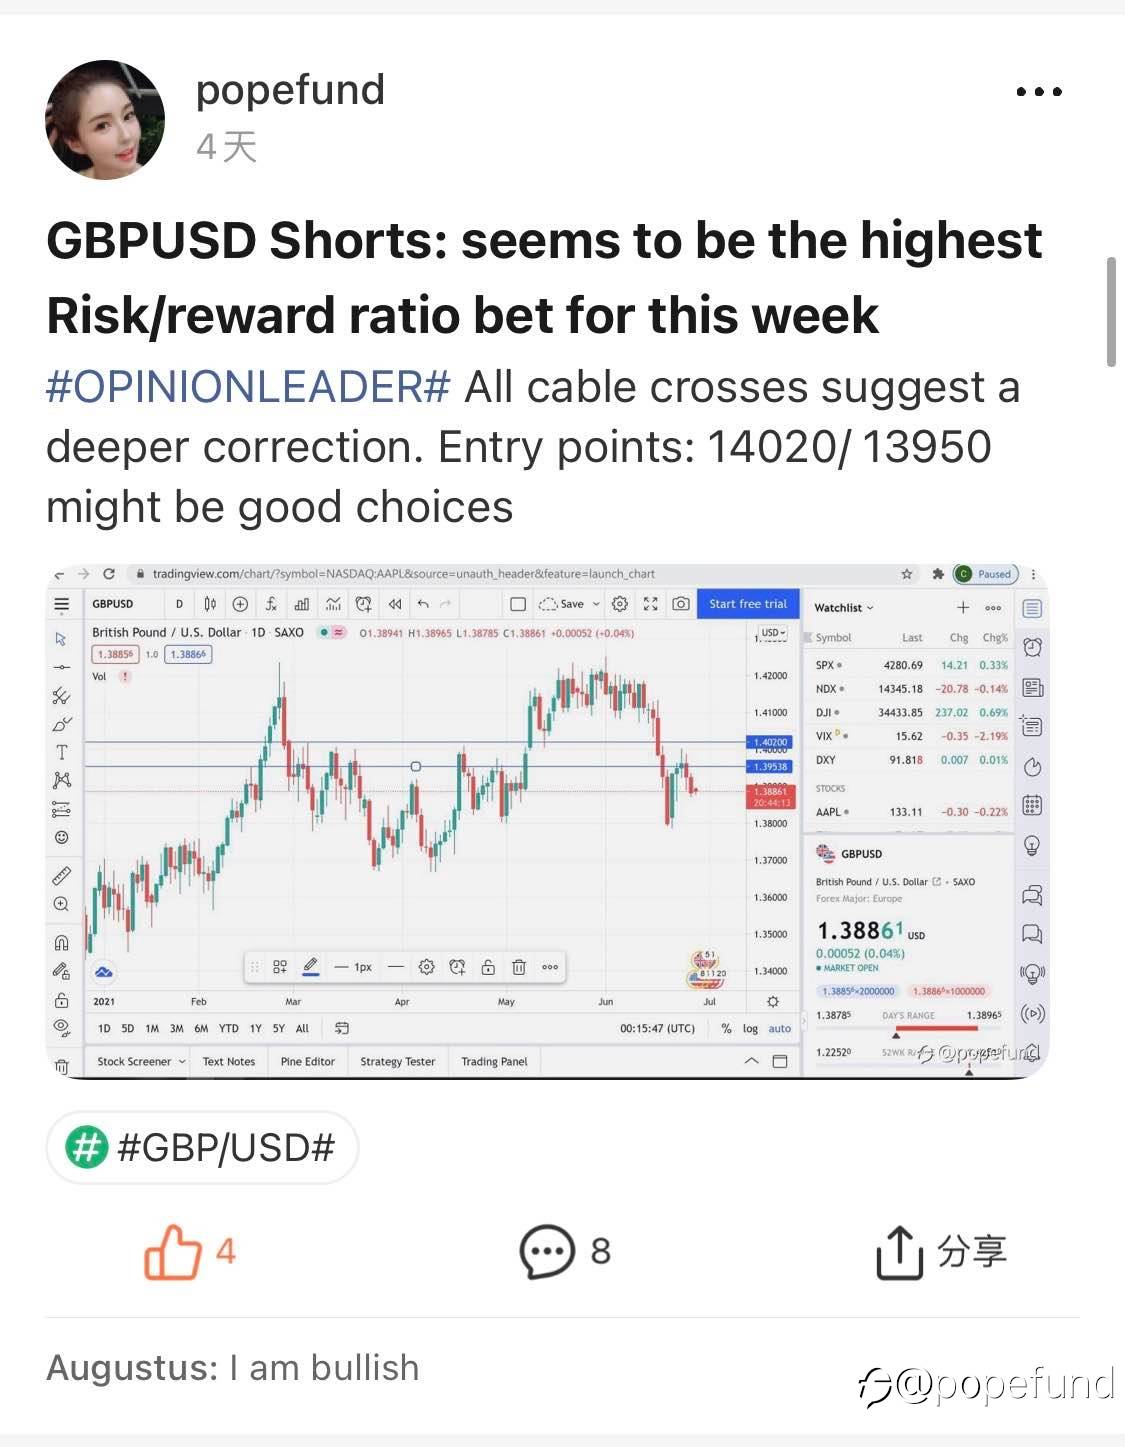
Task: Open the three-dot post options menu
Action: 1039,91
